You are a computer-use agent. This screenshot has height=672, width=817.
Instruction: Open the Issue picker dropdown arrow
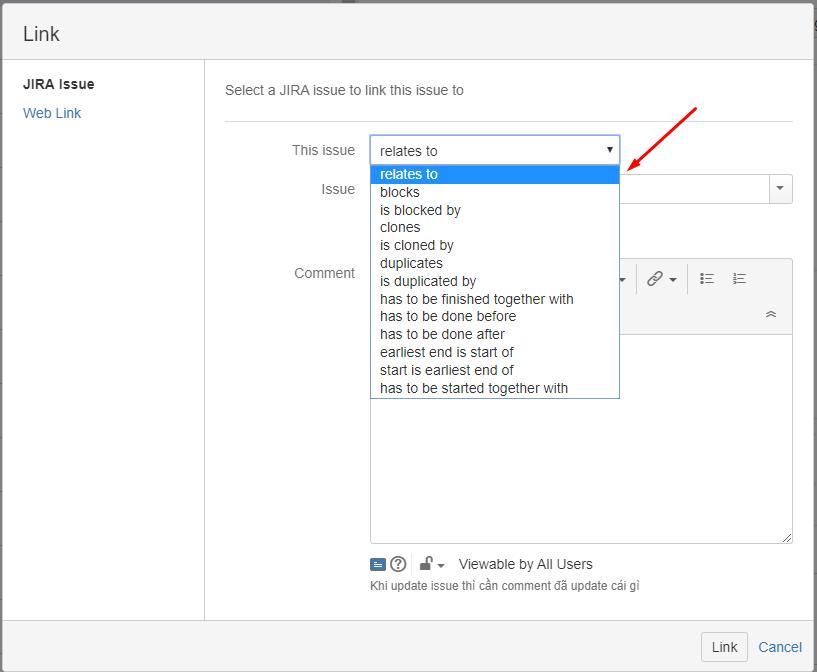[x=780, y=189]
